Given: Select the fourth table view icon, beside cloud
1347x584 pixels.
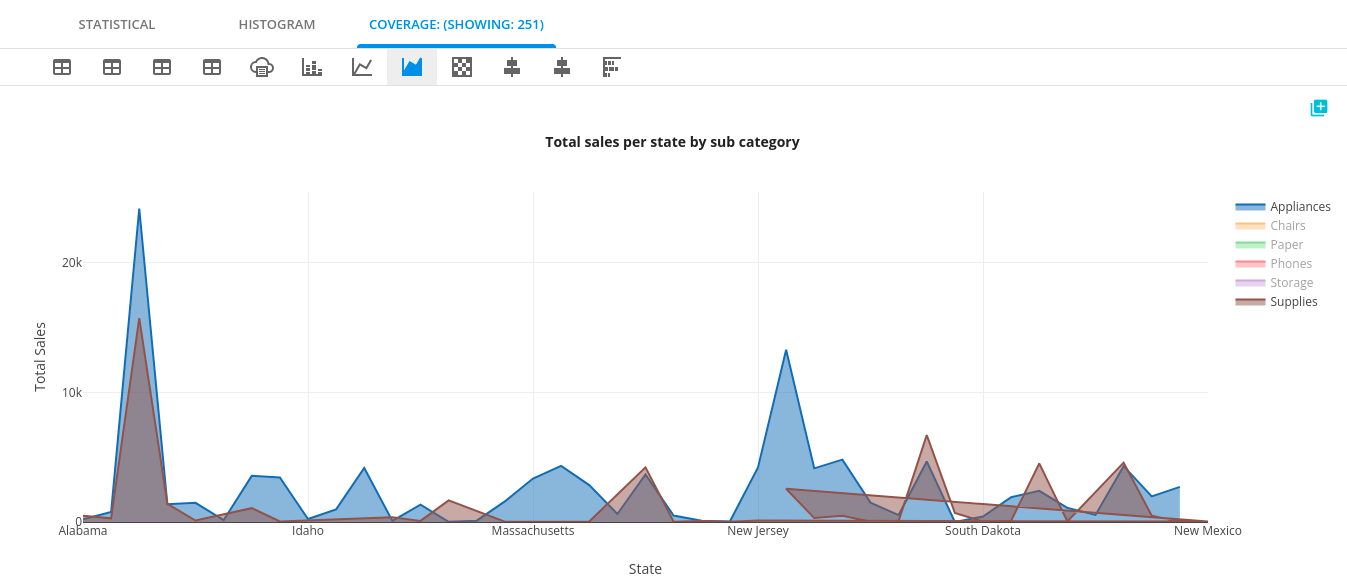Looking at the screenshot, I should pyautogui.click(x=212, y=67).
